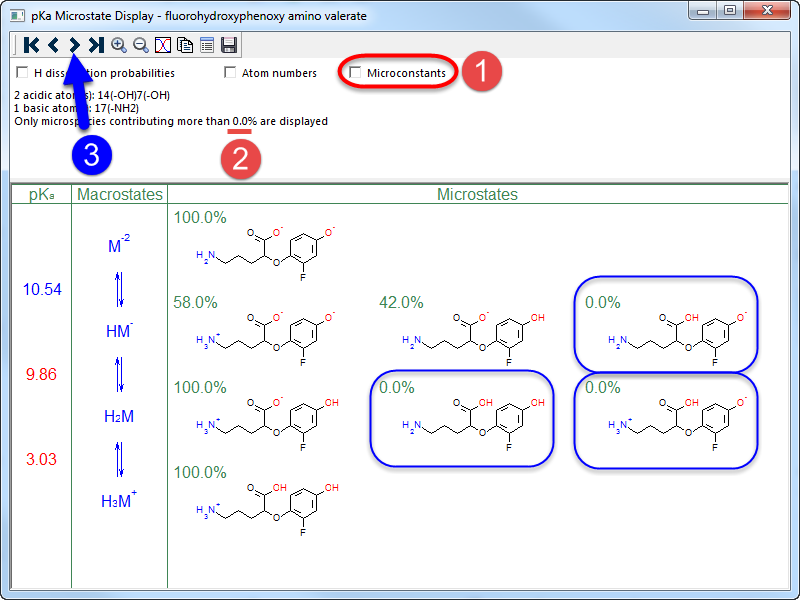Select the 100.0% structure in the M-2 row
Viewport: 800px width, 600px height.
coord(266,254)
